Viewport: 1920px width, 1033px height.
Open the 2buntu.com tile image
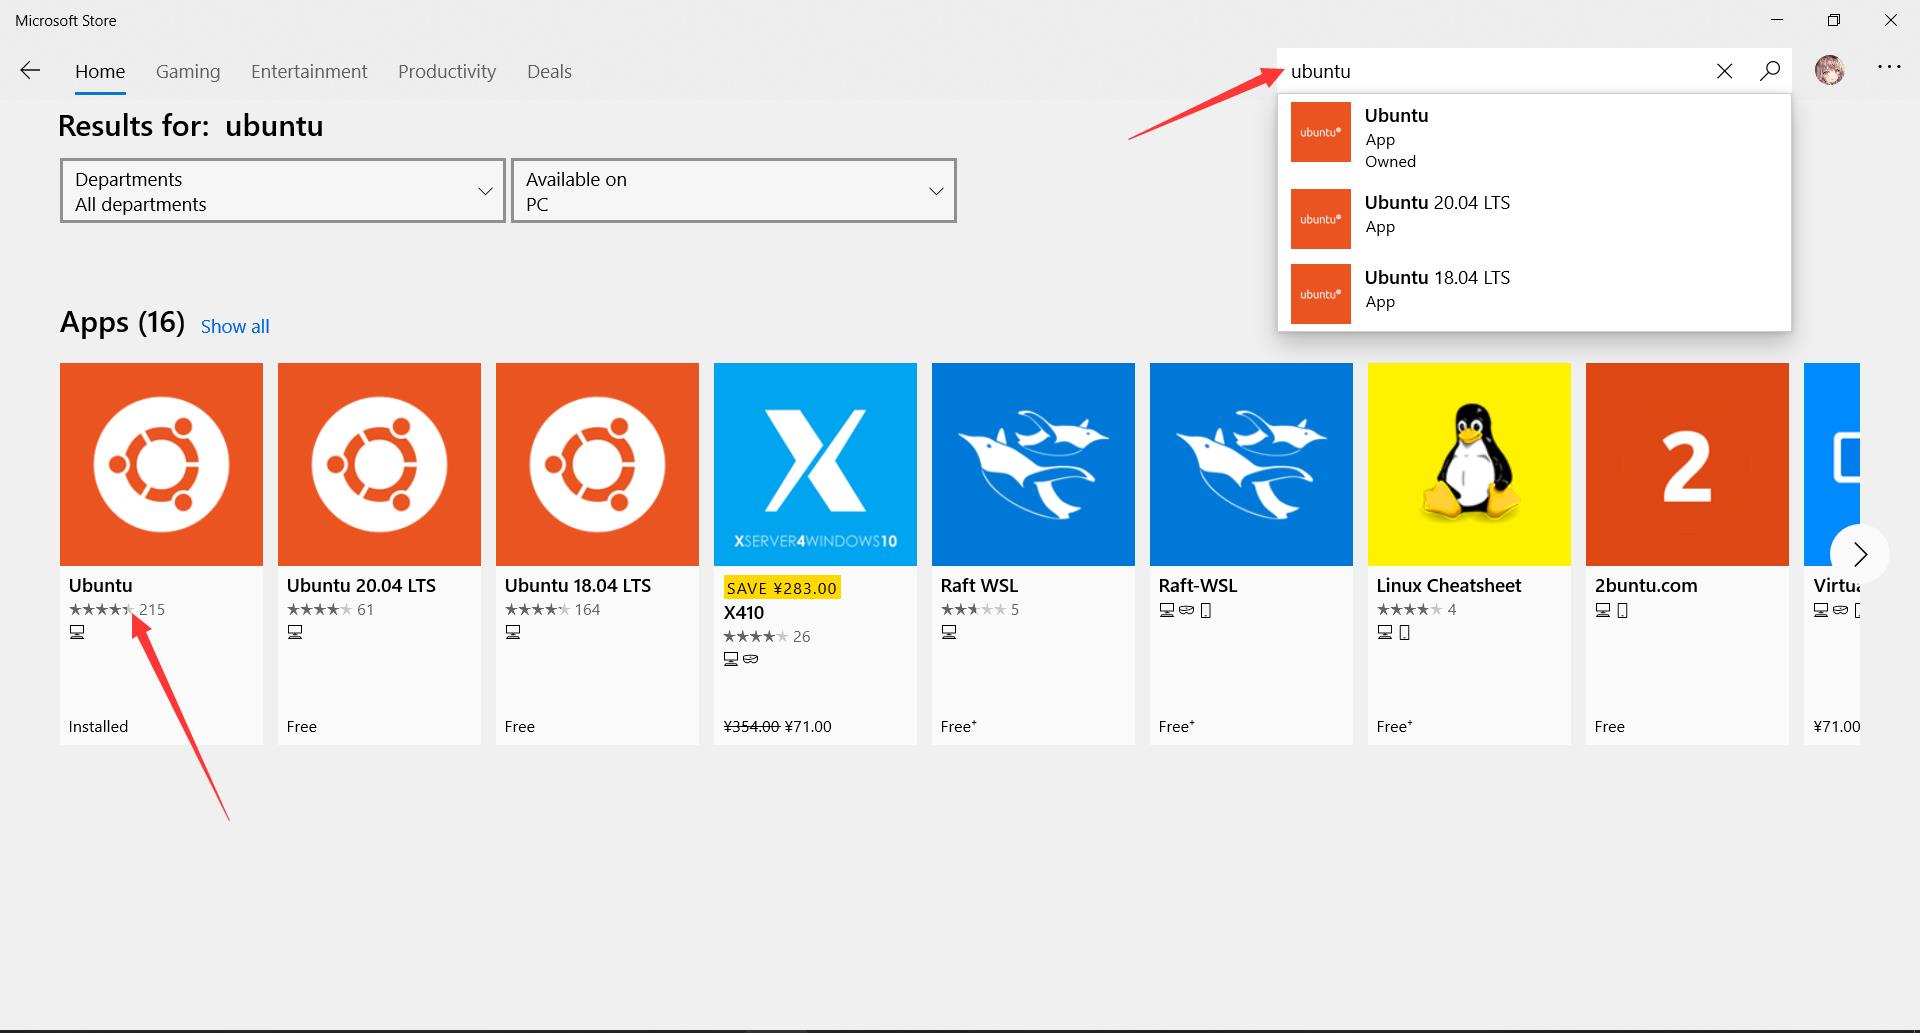click(1687, 464)
